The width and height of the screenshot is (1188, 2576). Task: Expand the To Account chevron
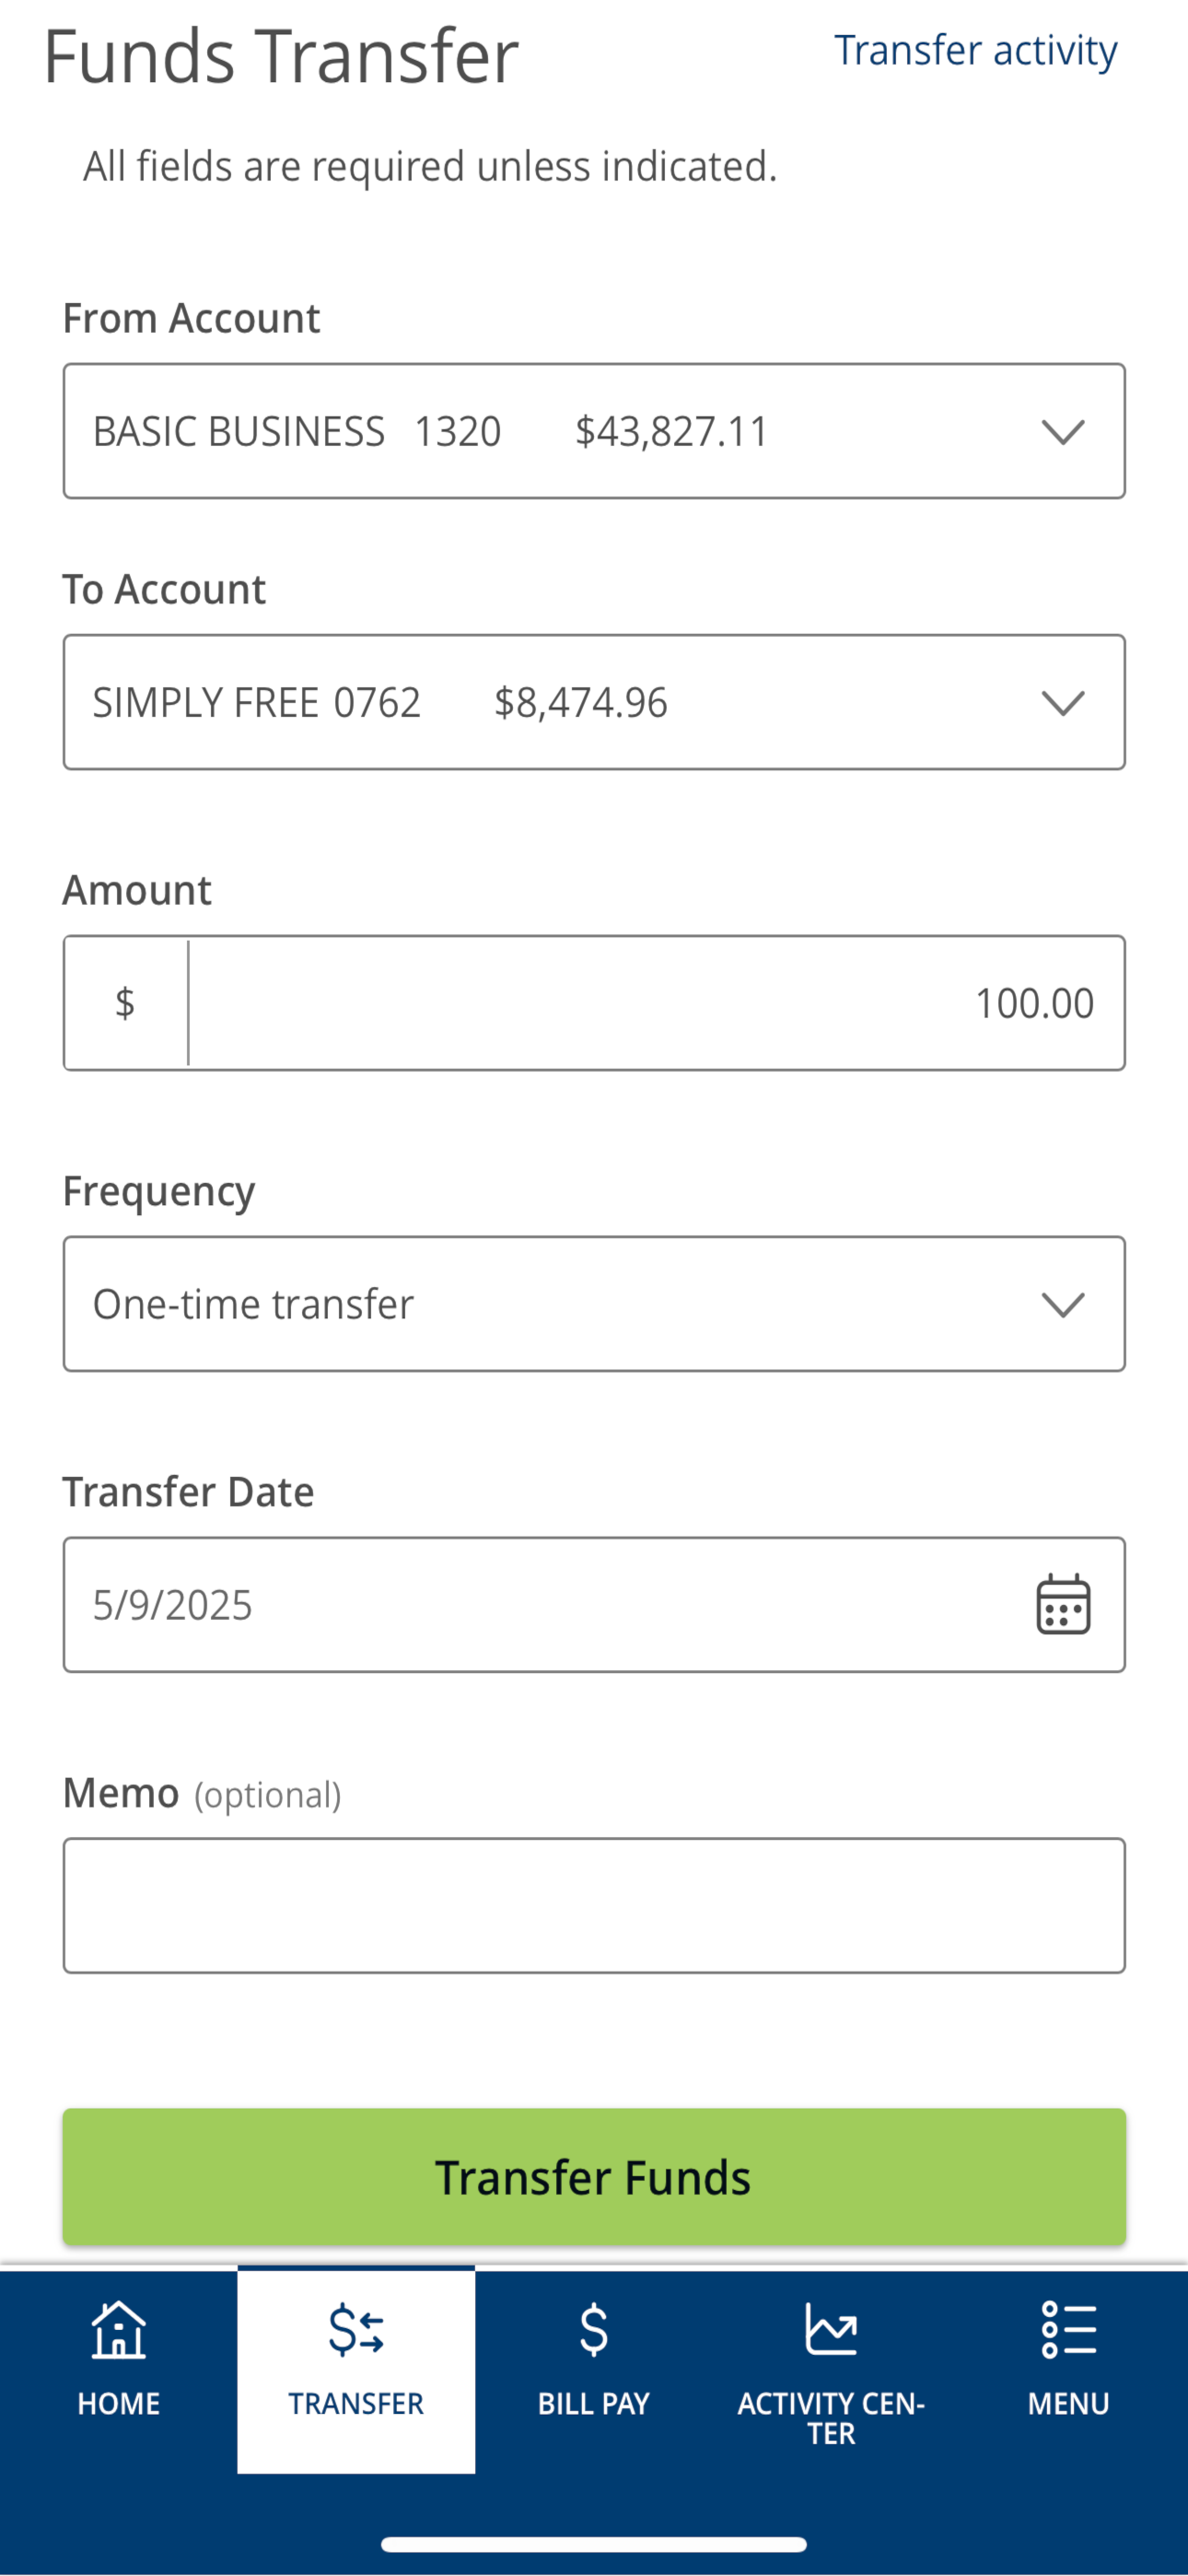point(1063,703)
